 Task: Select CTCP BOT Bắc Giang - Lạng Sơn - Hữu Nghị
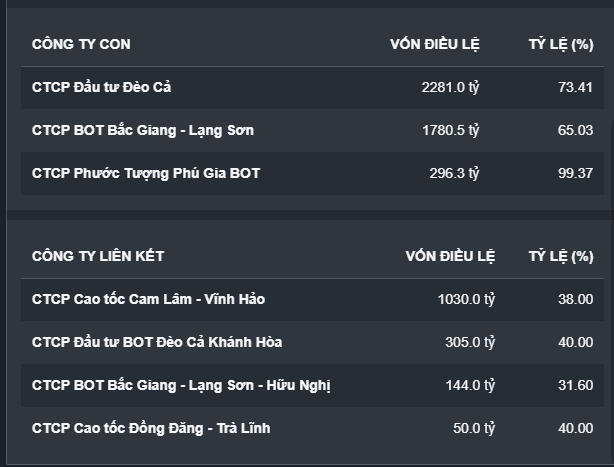181,385
